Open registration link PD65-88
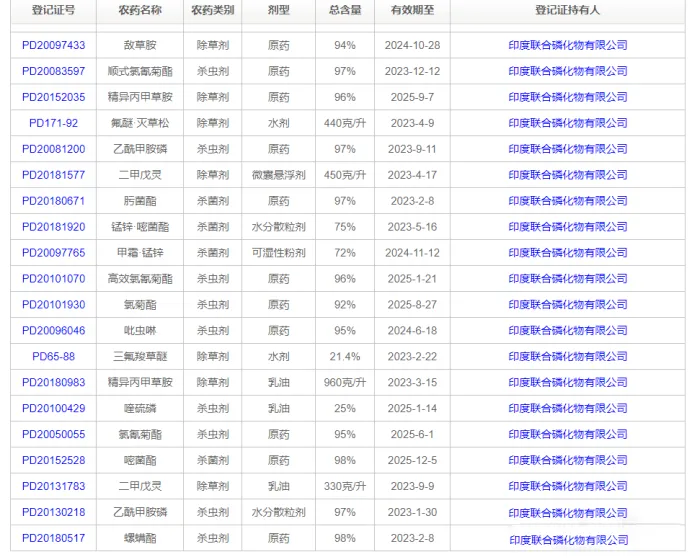Image resolution: width=693 pixels, height=558 pixels. tap(53, 357)
